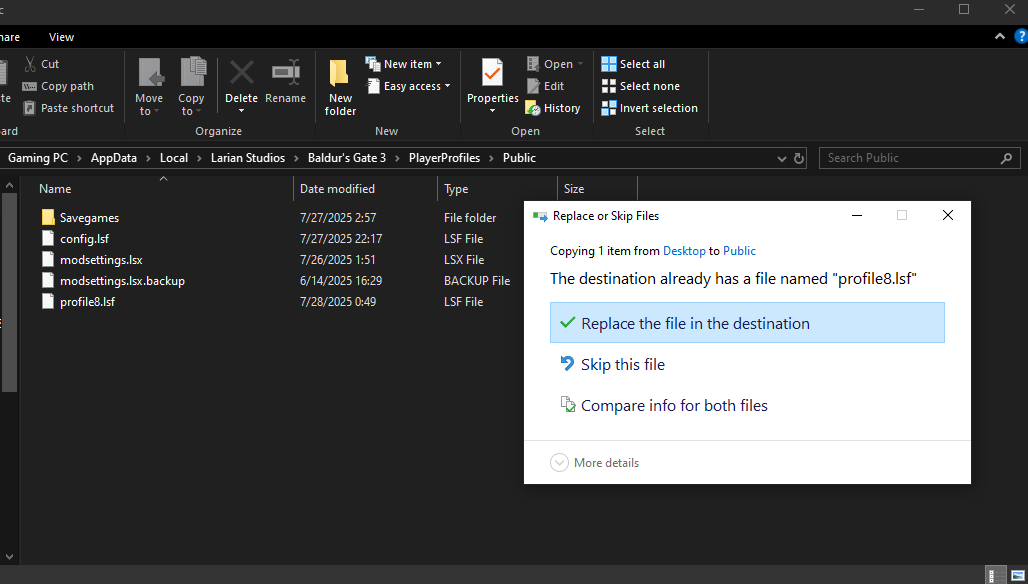Open the Easy access dropdown
Viewport: 1028px width, 584px height.
[x=412, y=86]
